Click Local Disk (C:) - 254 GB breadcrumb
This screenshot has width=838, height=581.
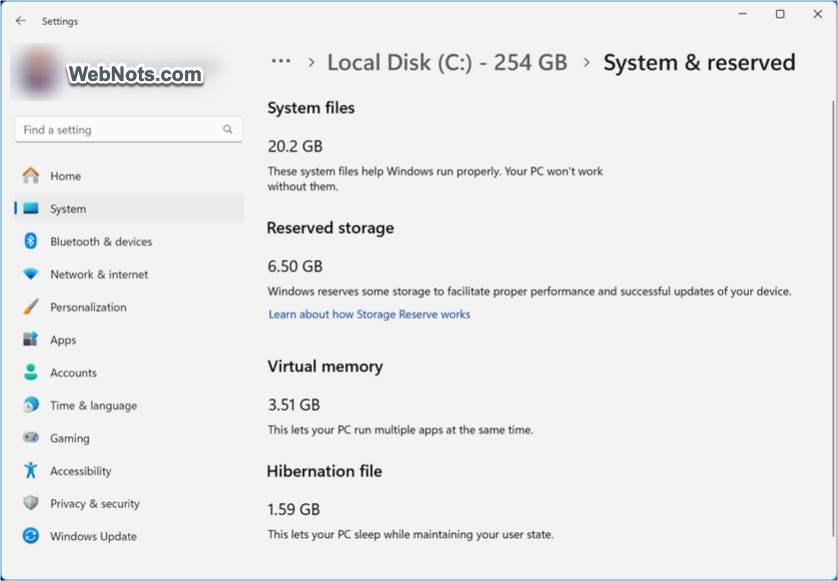click(x=447, y=63)
